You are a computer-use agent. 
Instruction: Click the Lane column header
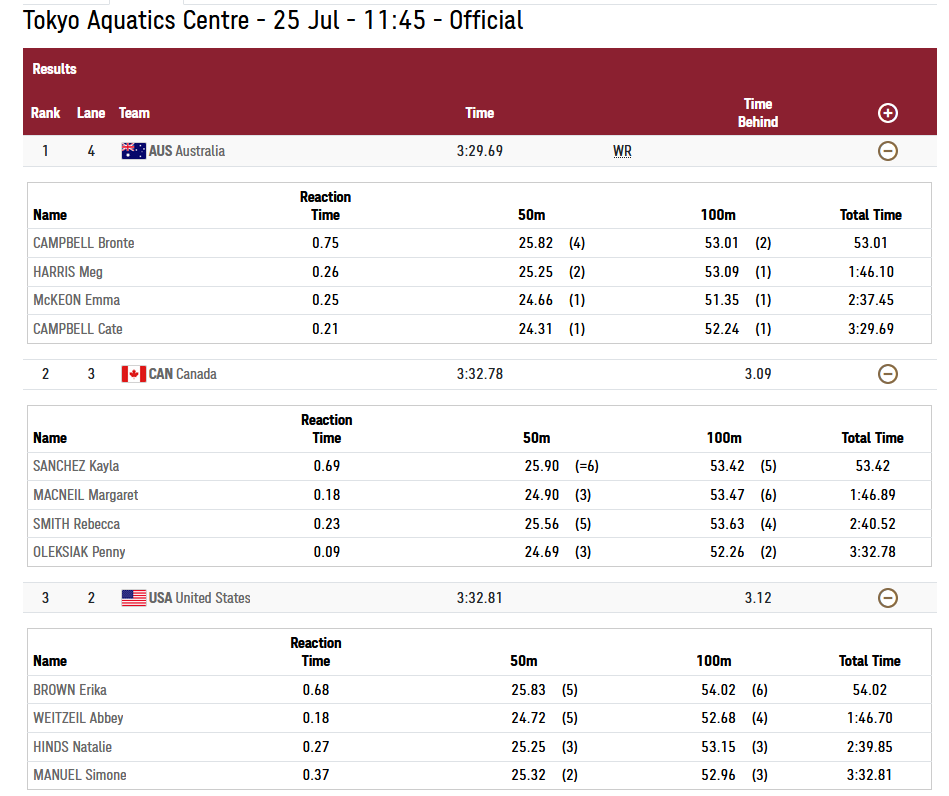click(91, 113)
